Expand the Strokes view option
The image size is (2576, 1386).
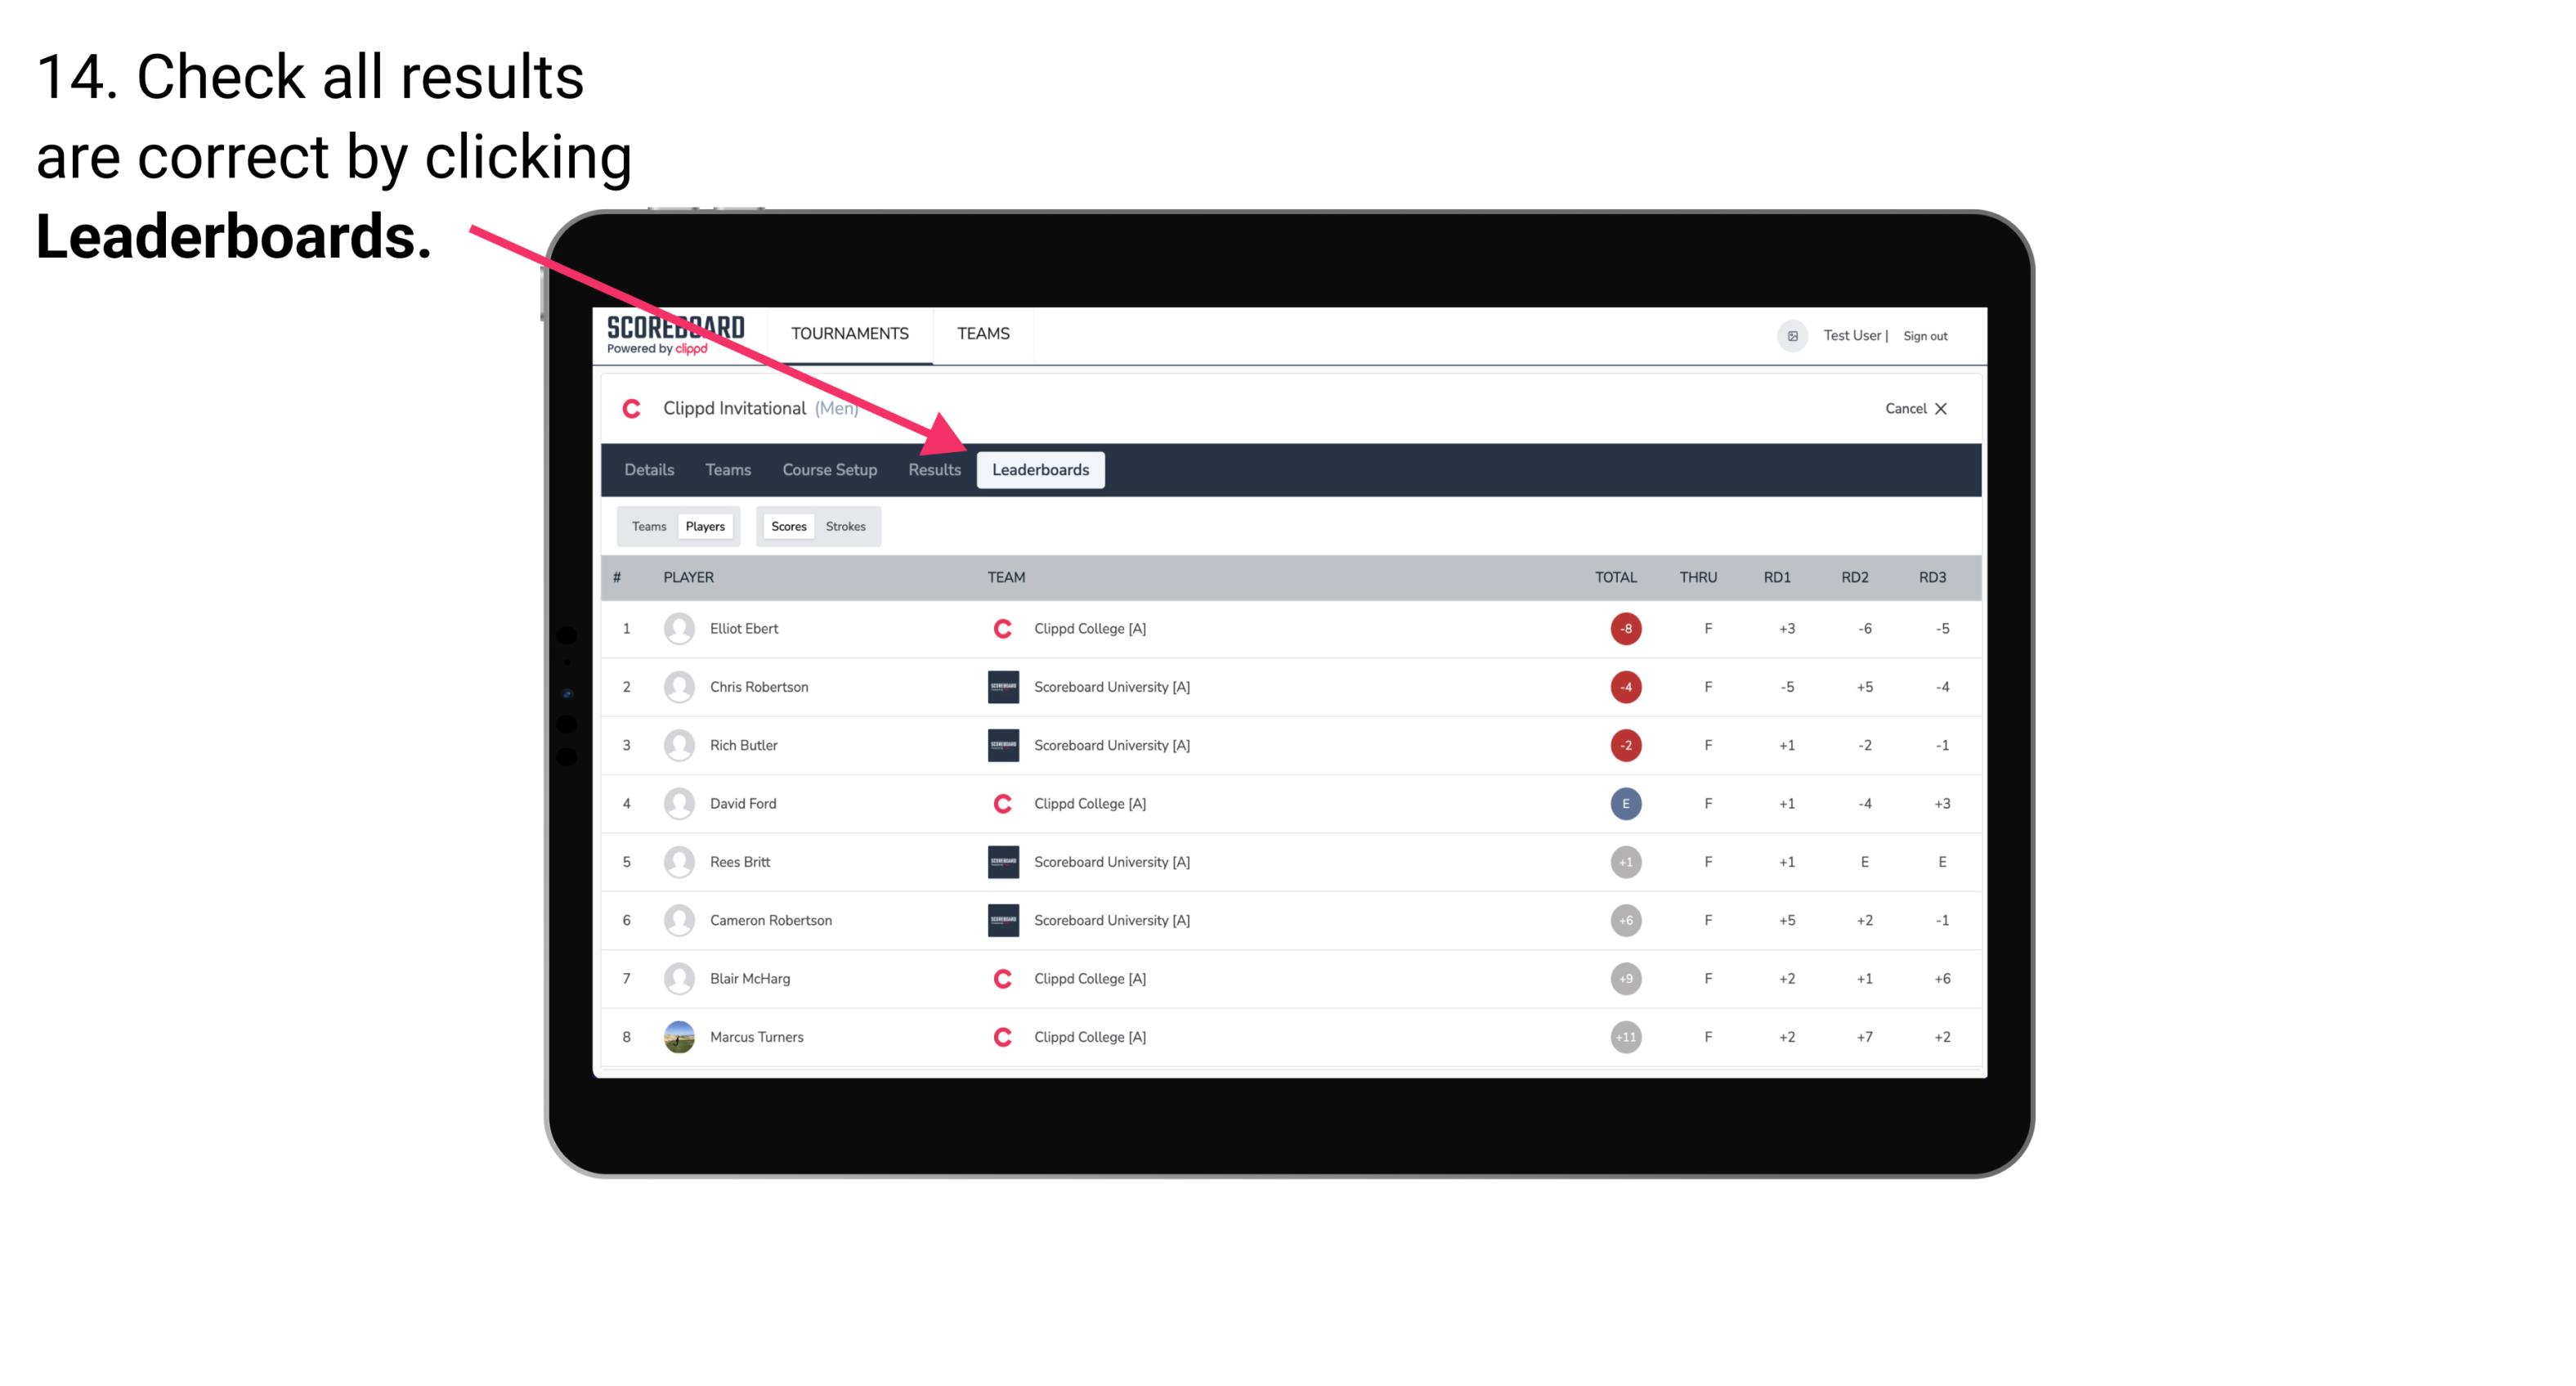(848, 526)
